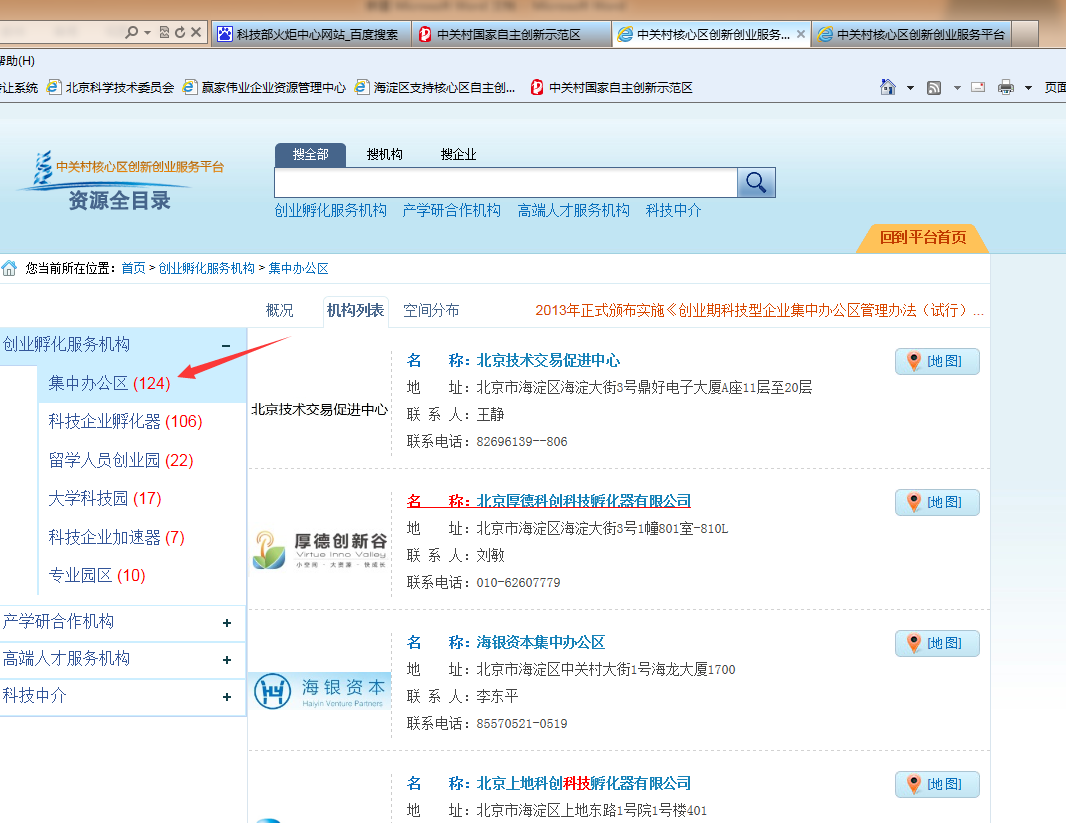Click breadcrumb link 首页
Screen dimensions: 1066x823
point(133,268)
